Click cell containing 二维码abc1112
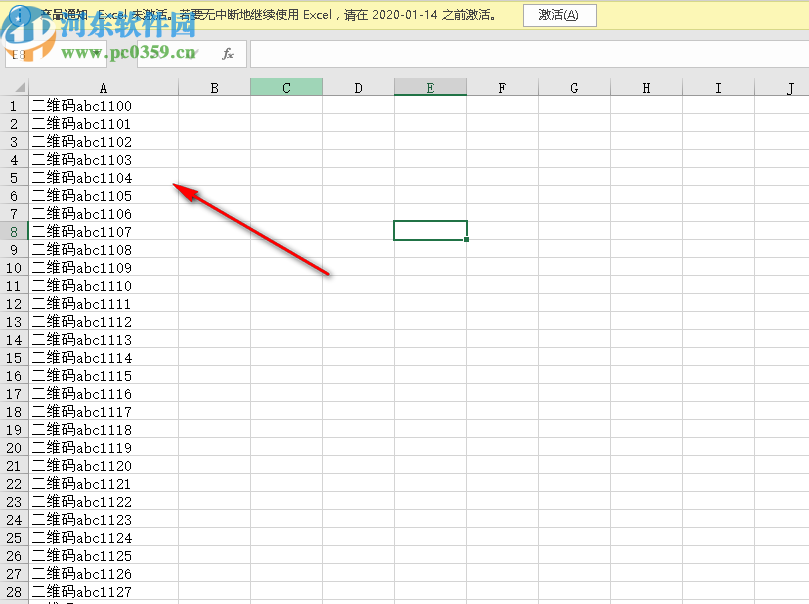 click(104, 321)
